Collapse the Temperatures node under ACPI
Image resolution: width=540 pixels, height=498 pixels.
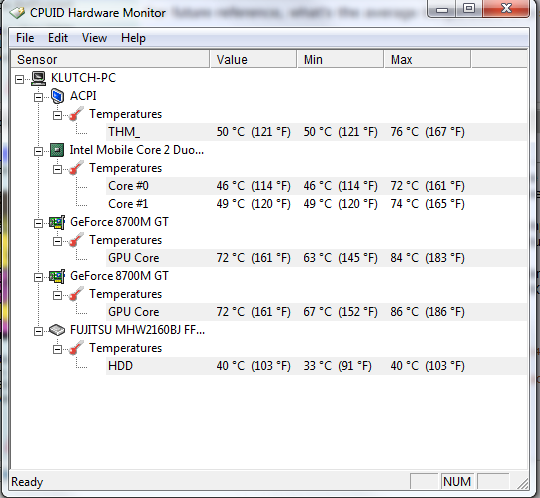click(58, 115)
